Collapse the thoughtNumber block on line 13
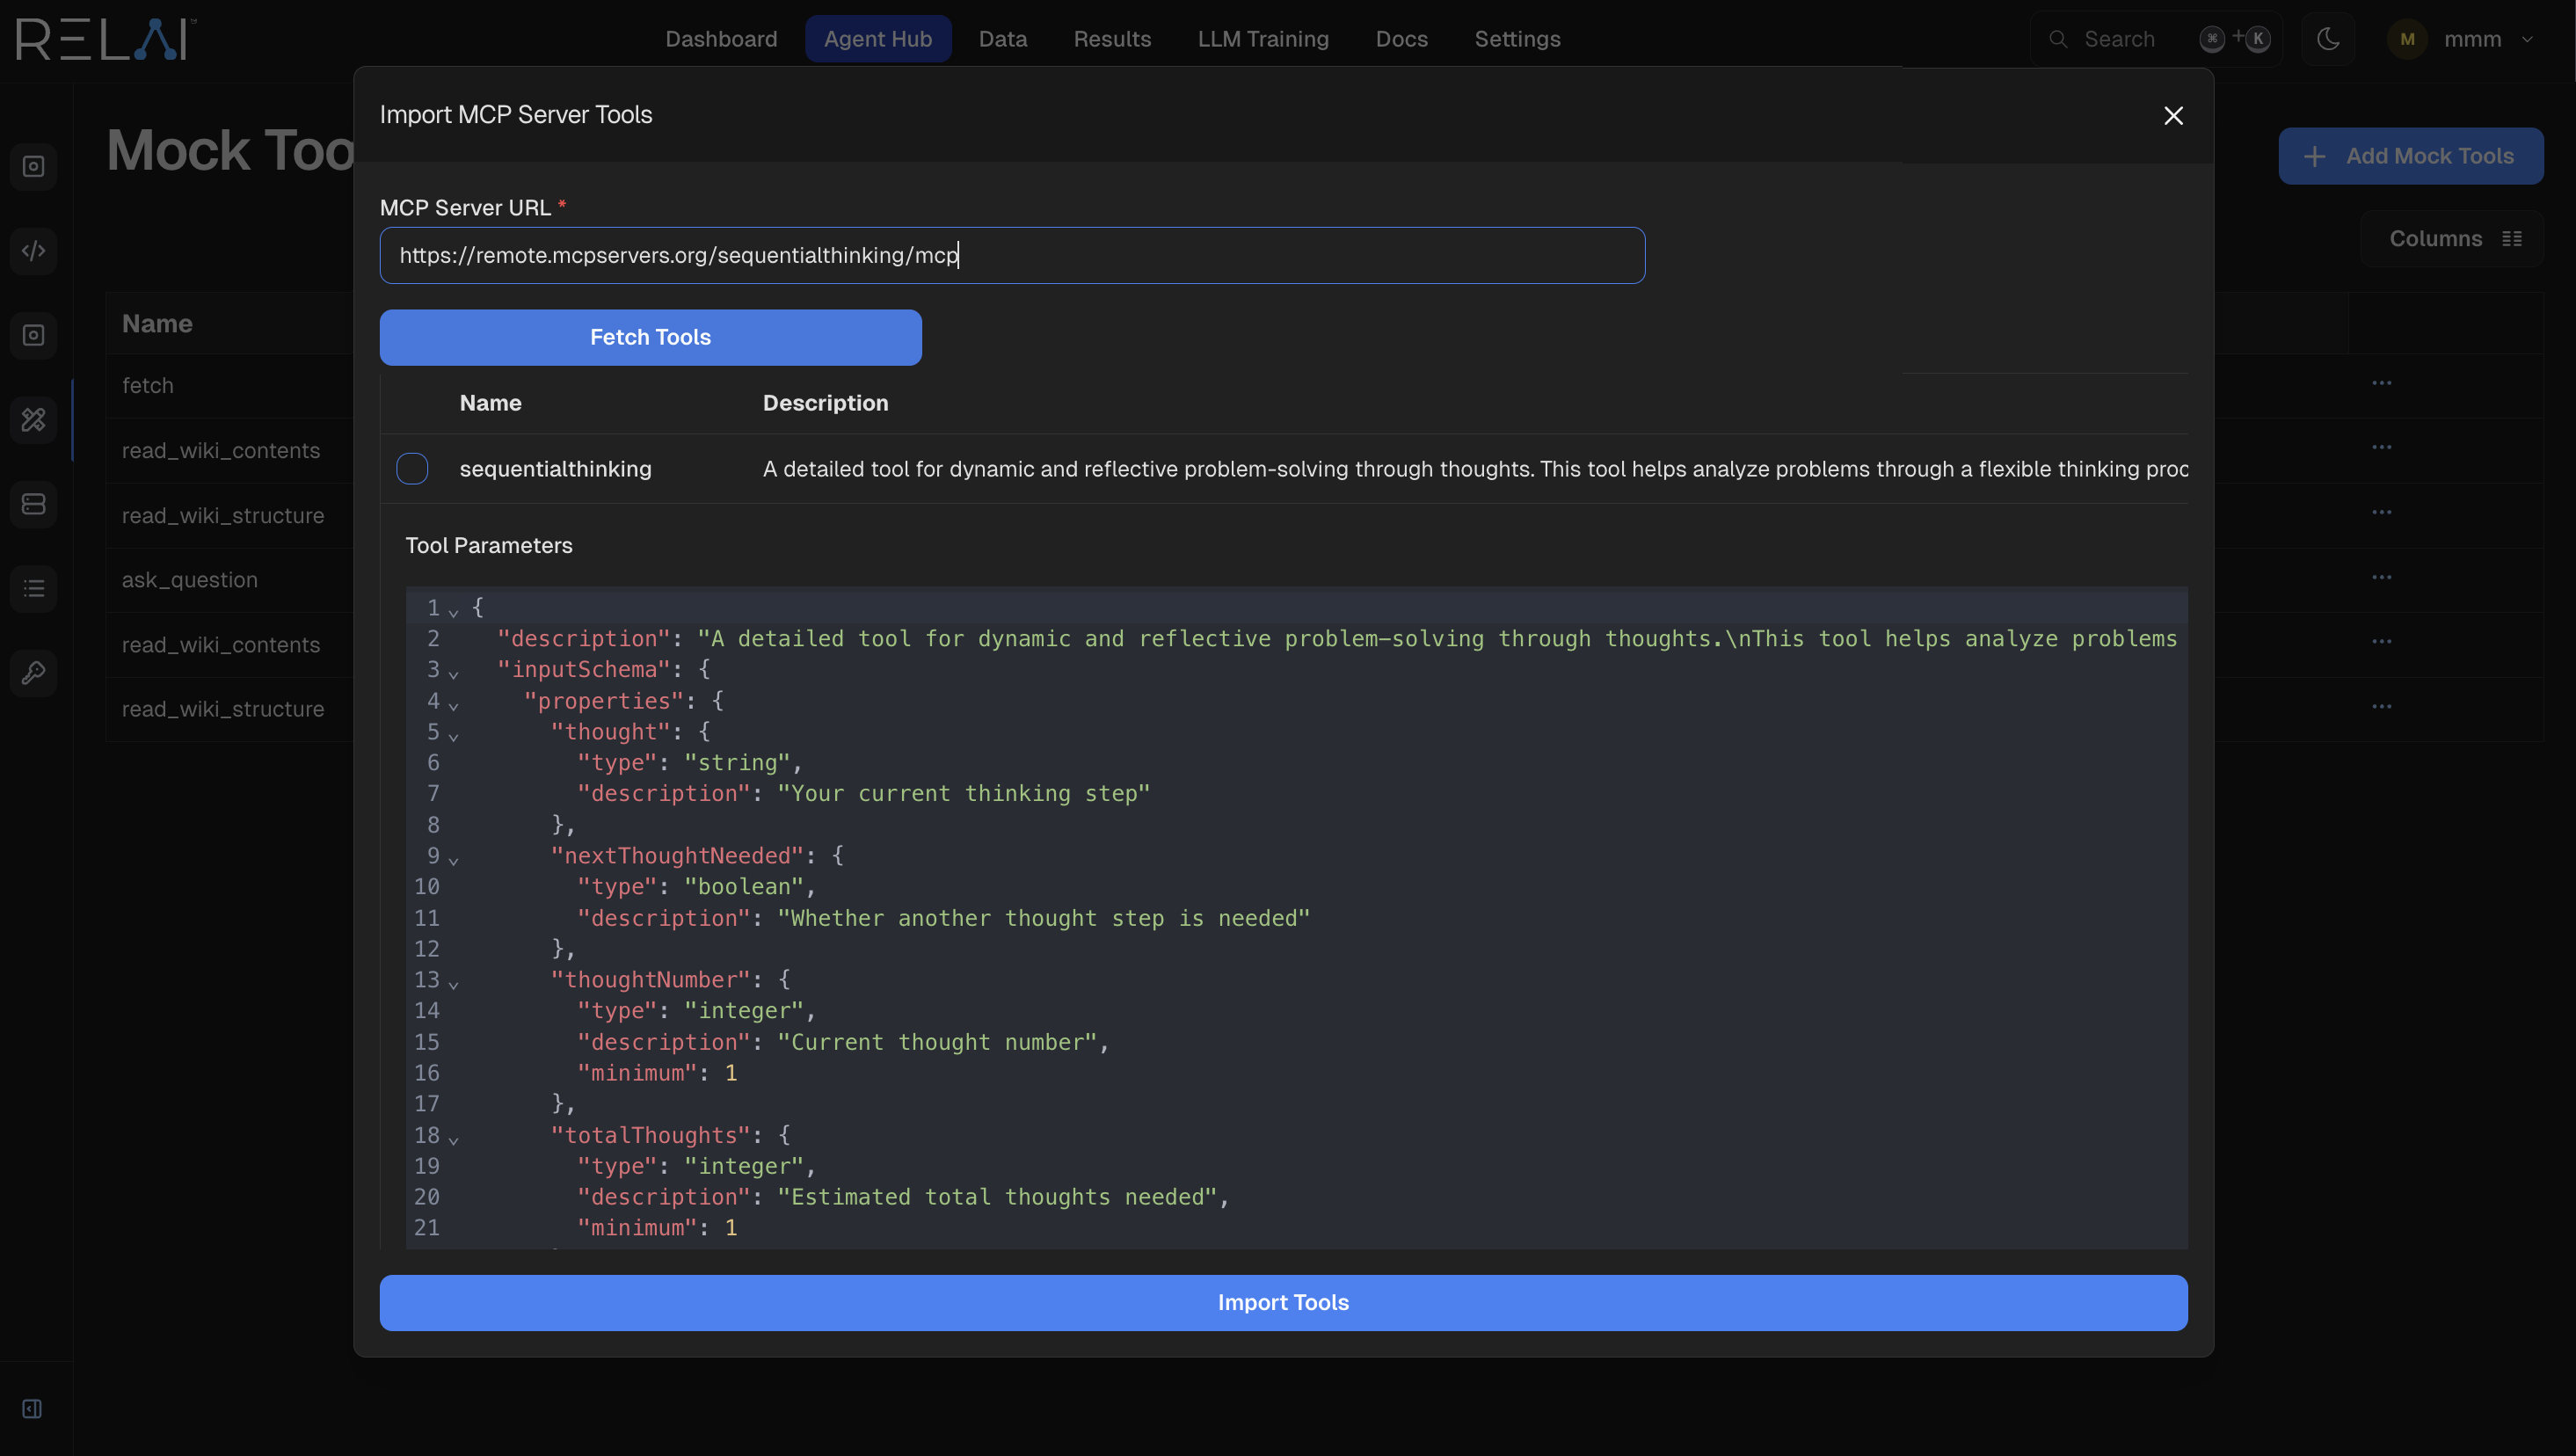 (454, 983)
